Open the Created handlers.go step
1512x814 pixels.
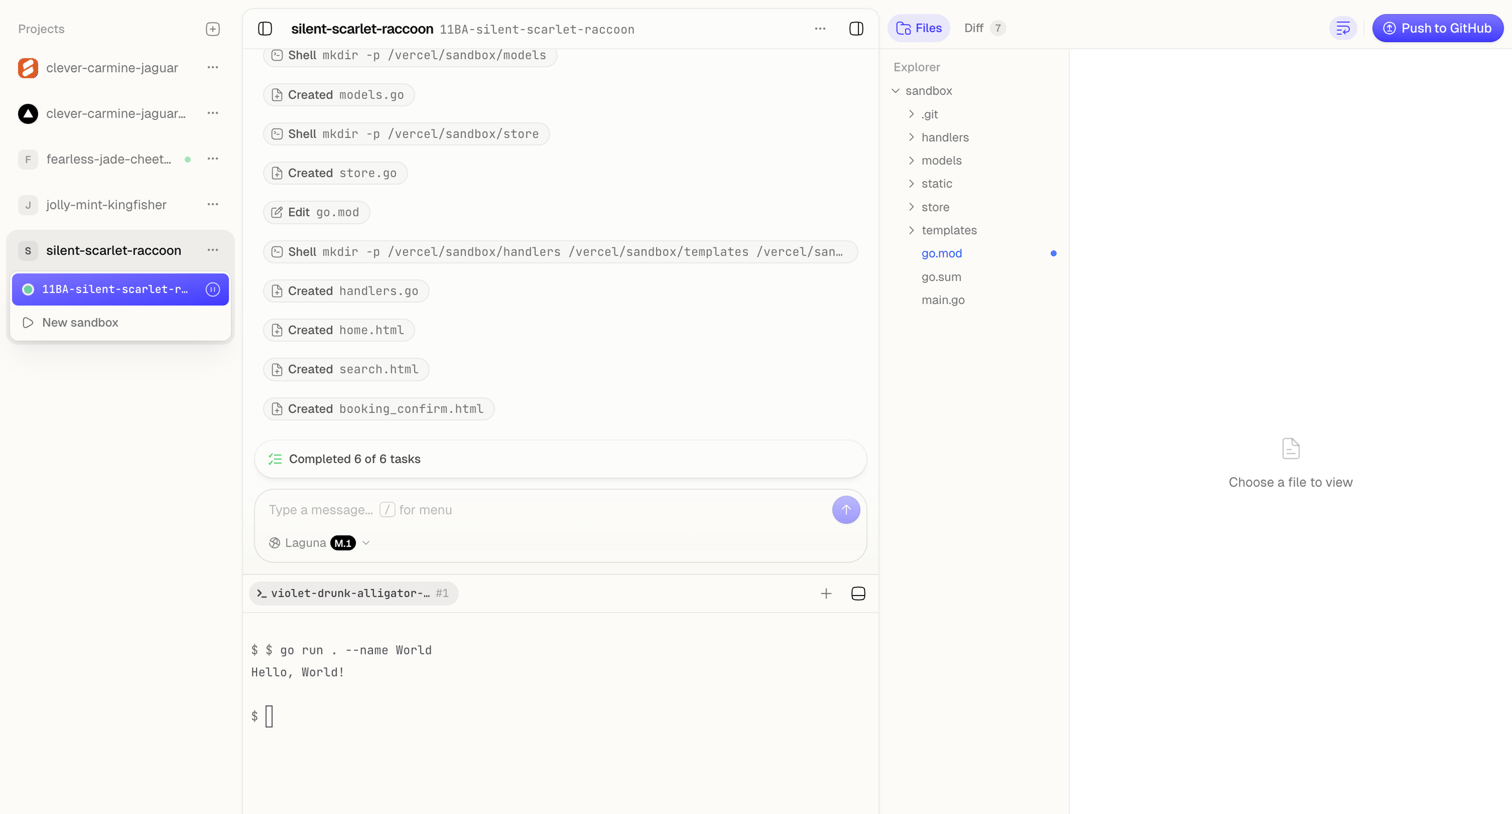(x=346, y=291)
